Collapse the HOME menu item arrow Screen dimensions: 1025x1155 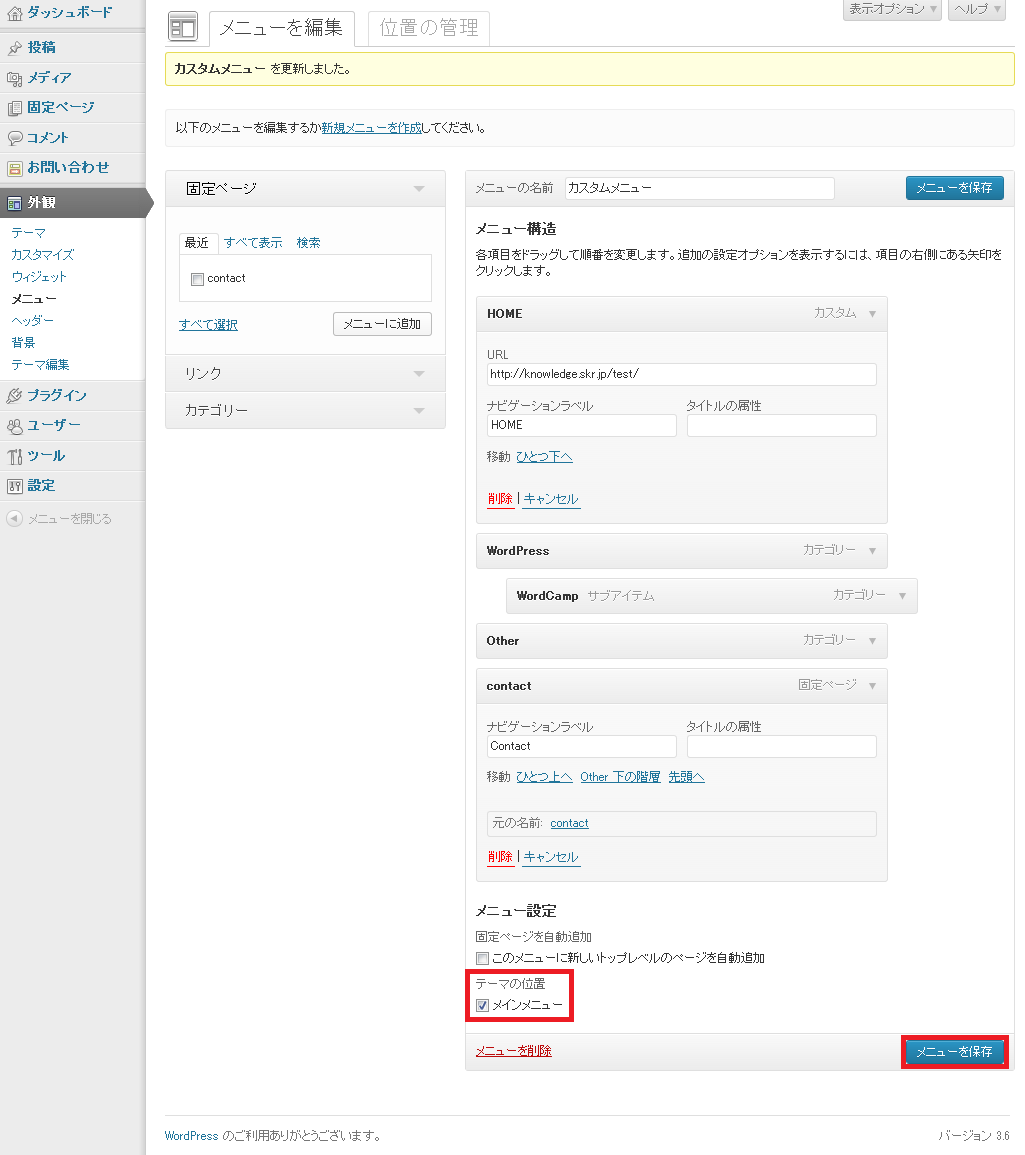coord(872,314)
